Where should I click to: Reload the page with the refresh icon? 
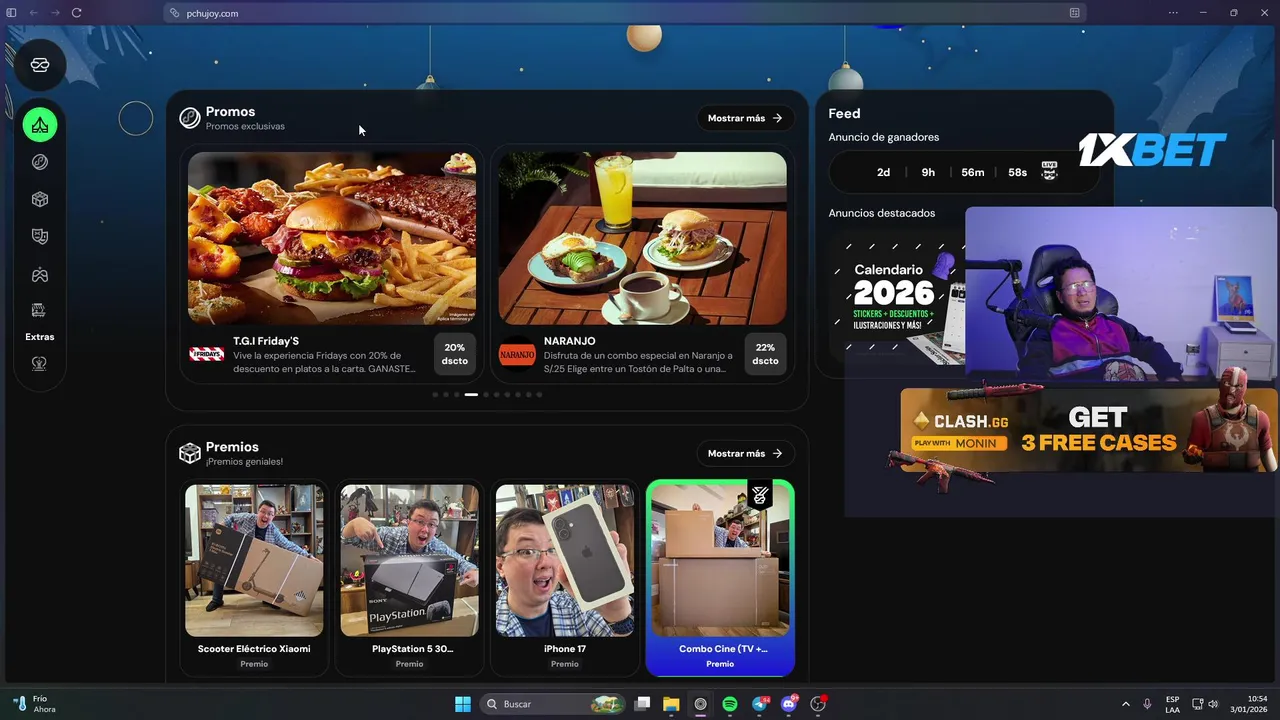pos(76,13)
